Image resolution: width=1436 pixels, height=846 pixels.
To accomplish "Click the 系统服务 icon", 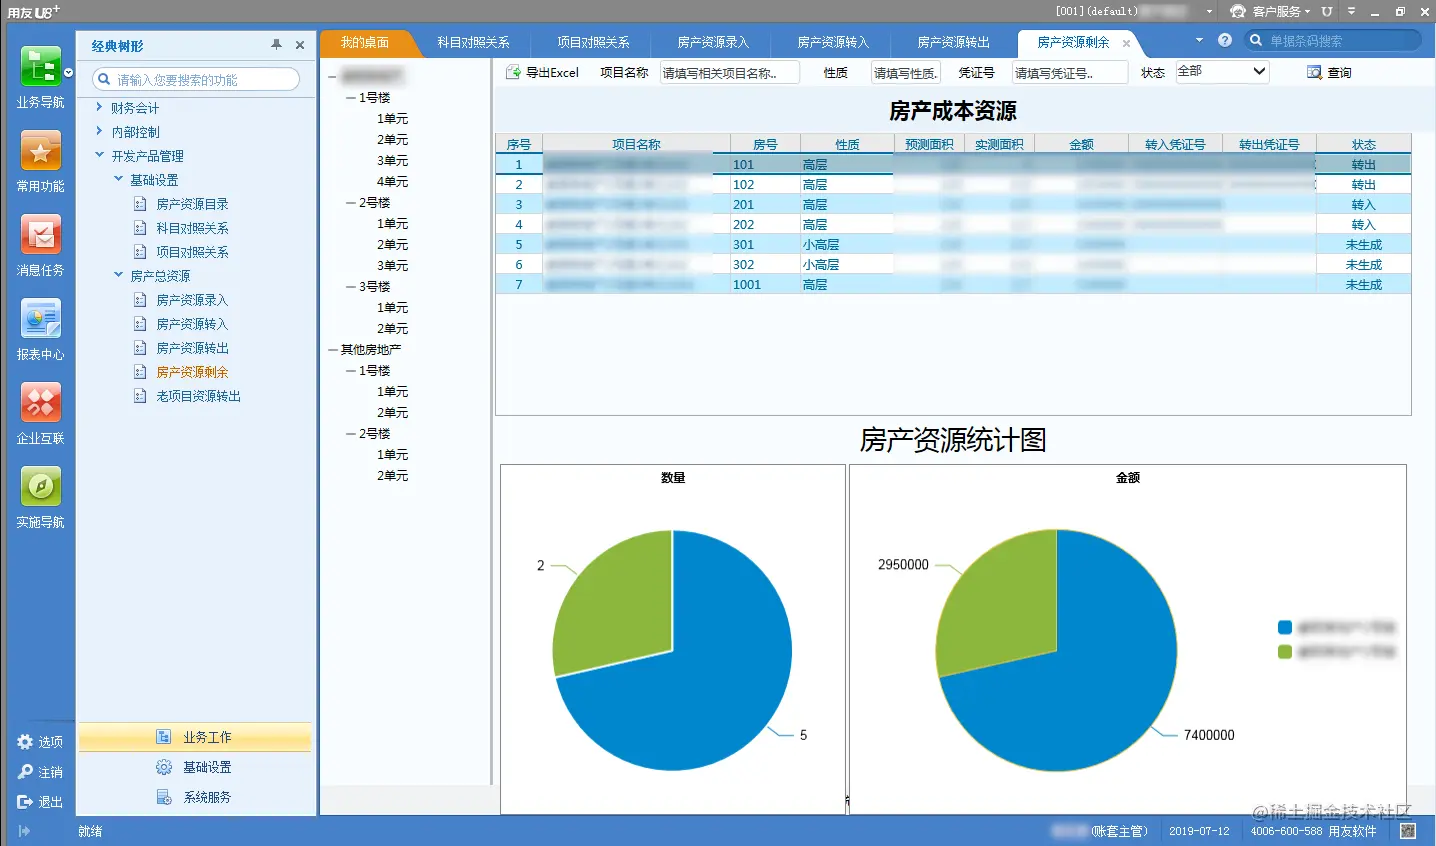I will point(164,797).
